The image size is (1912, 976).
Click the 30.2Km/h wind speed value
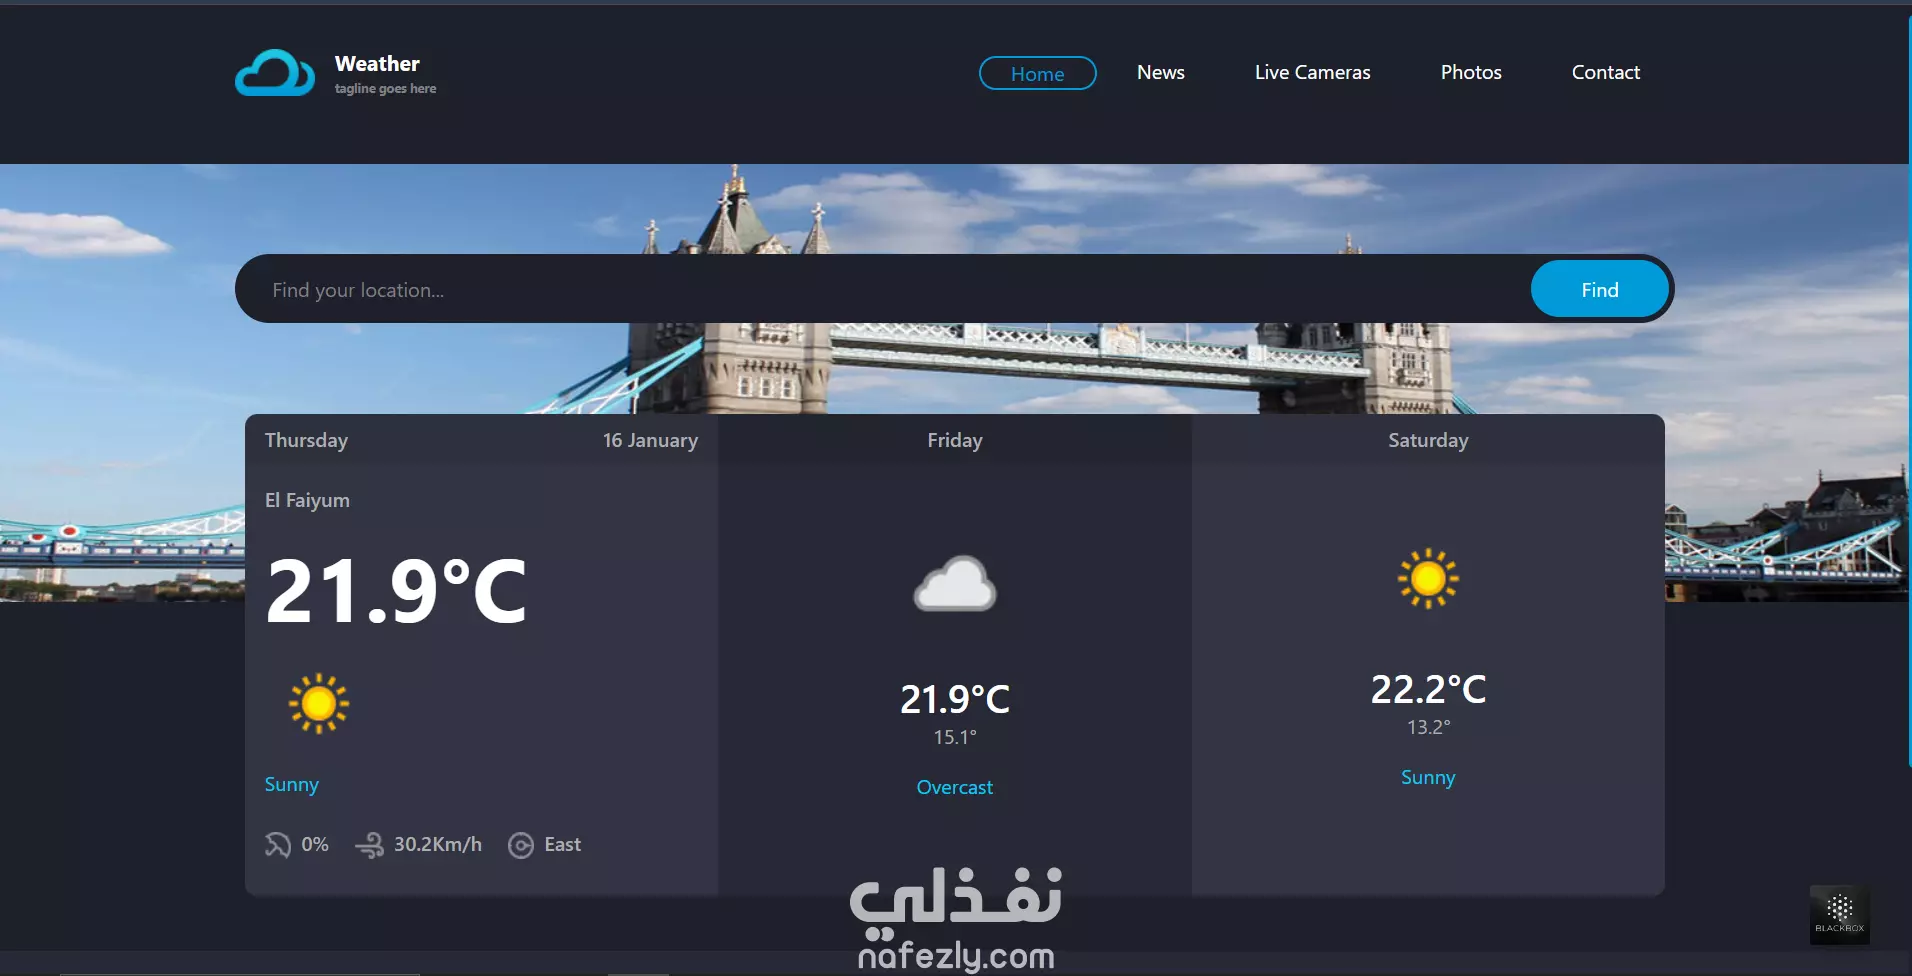point(438,844)
